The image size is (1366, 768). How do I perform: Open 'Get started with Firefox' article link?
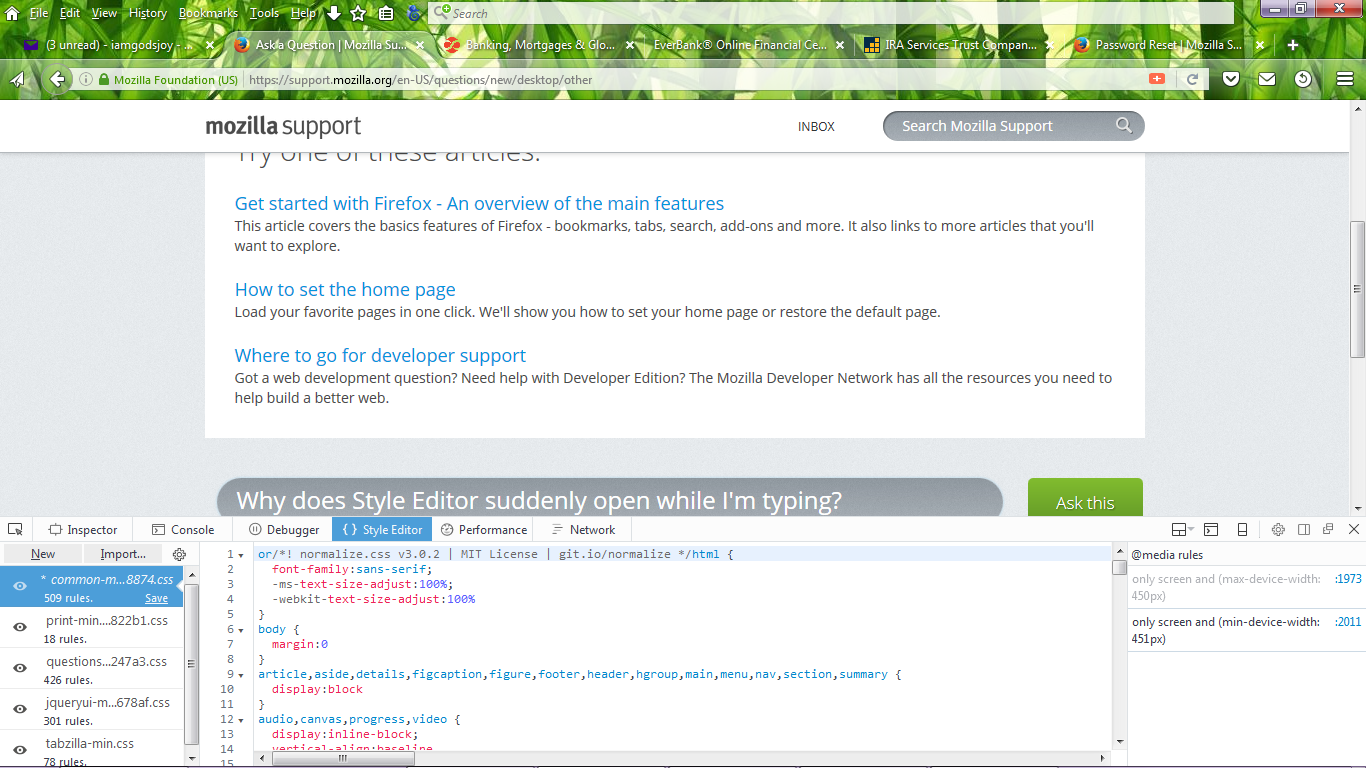pos(479,204)
